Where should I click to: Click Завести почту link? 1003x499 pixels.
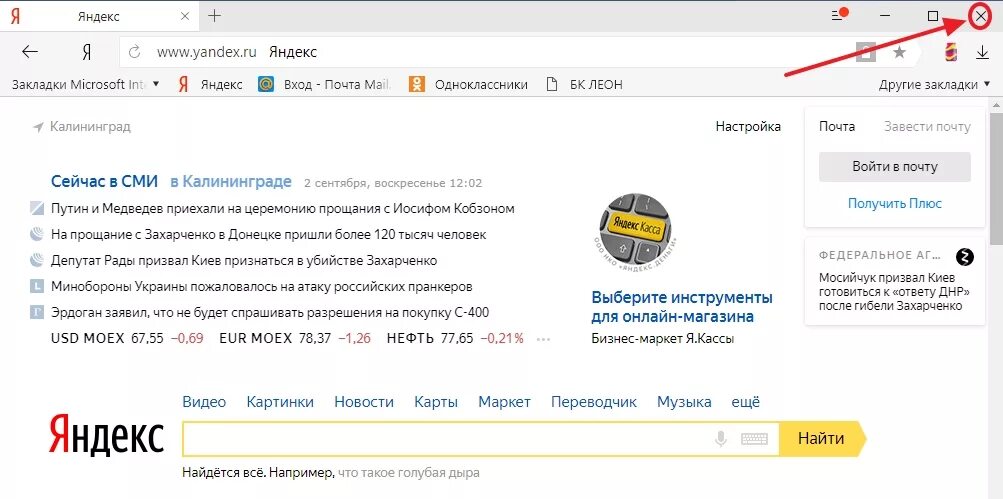(927, 127)
